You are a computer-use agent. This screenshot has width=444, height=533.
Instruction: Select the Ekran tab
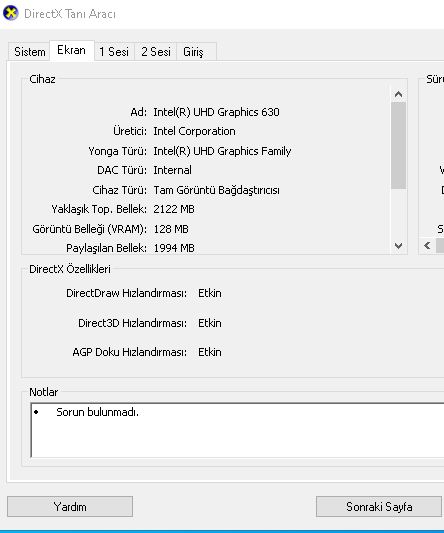point(72,50)
